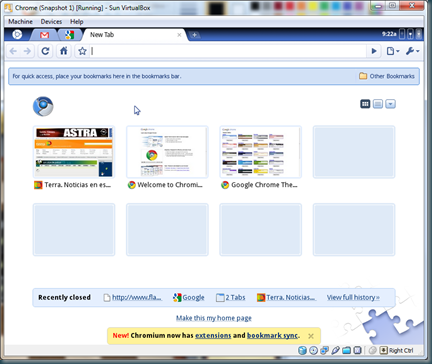Switch to the Gmail pinned tab
Screen dimensions: 432x364
(x=44, y=35)
